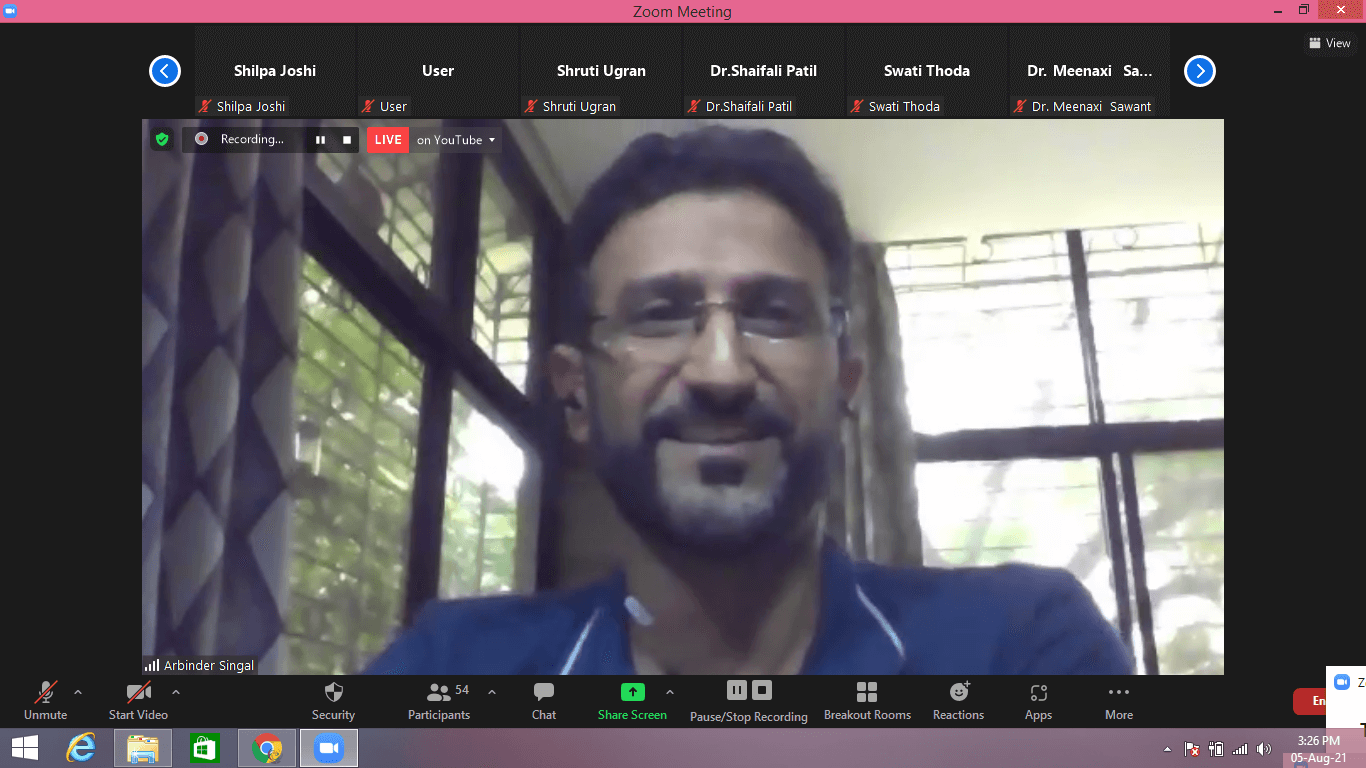Stop recording in the top recording bar
This screenshot has width=1366, height=768.
click(347, 140)
